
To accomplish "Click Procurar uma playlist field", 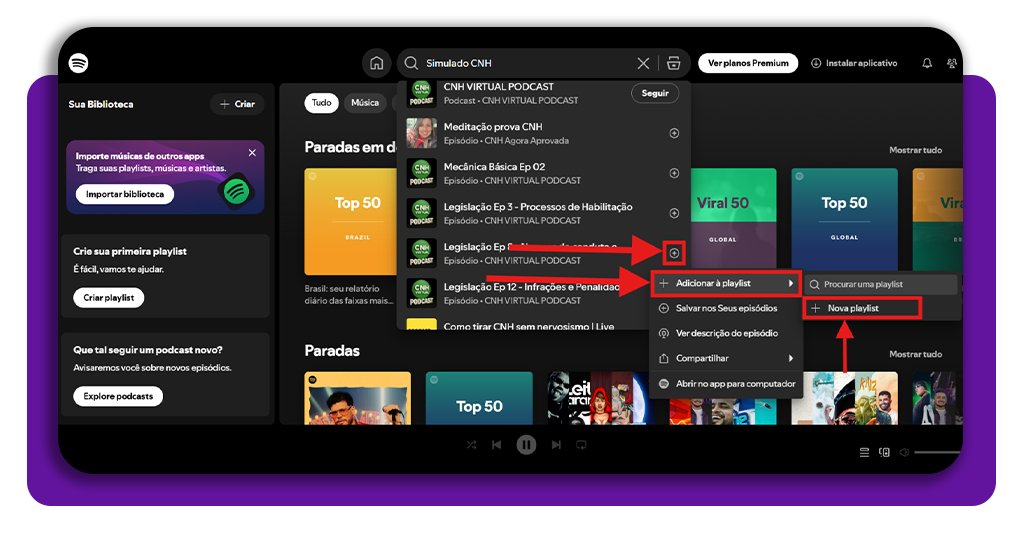I will (882, 284).
